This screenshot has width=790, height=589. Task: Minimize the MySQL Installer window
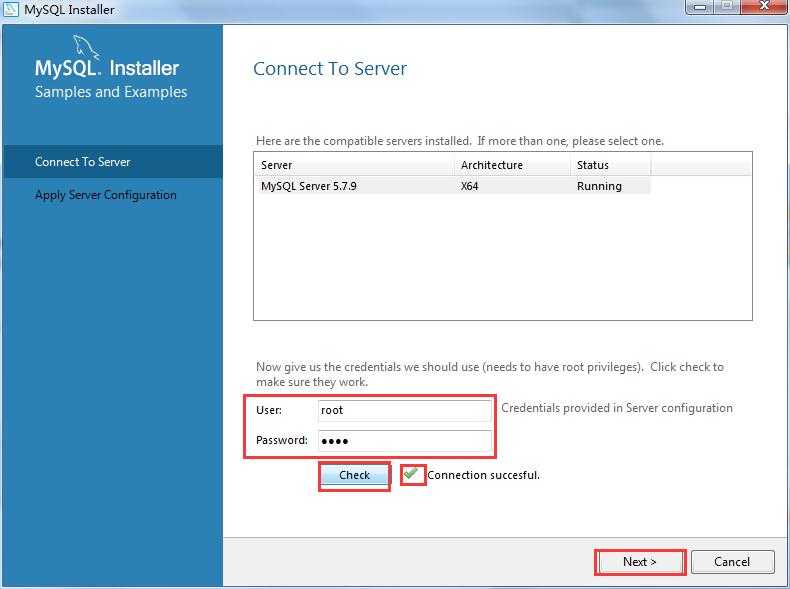700,7
